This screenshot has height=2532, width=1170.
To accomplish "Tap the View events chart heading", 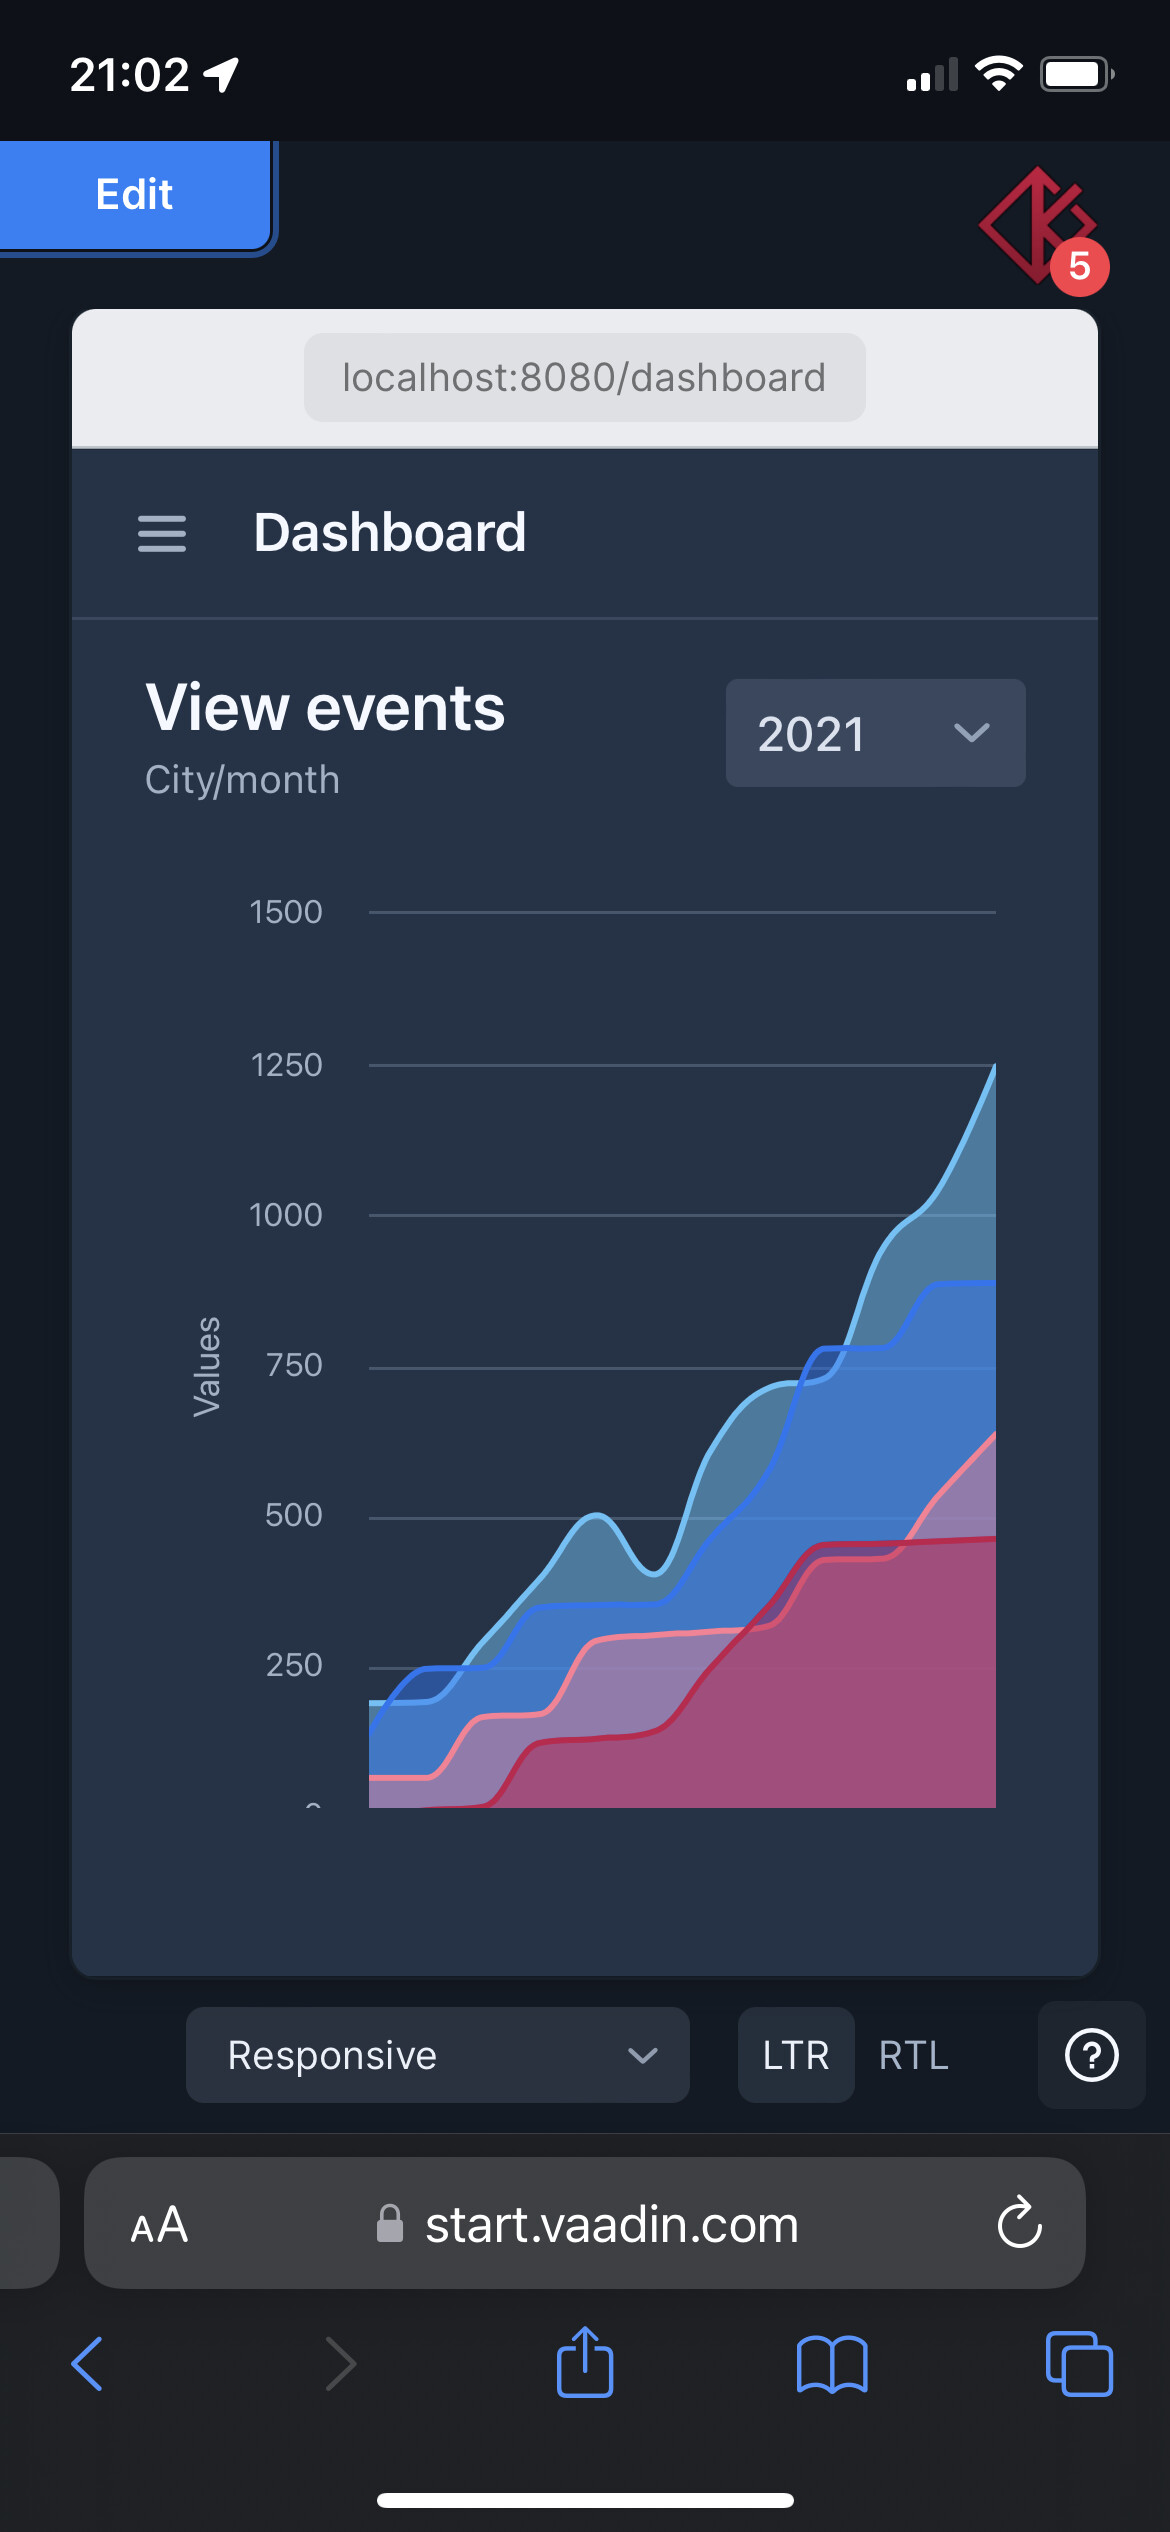I will pos(325,708).
